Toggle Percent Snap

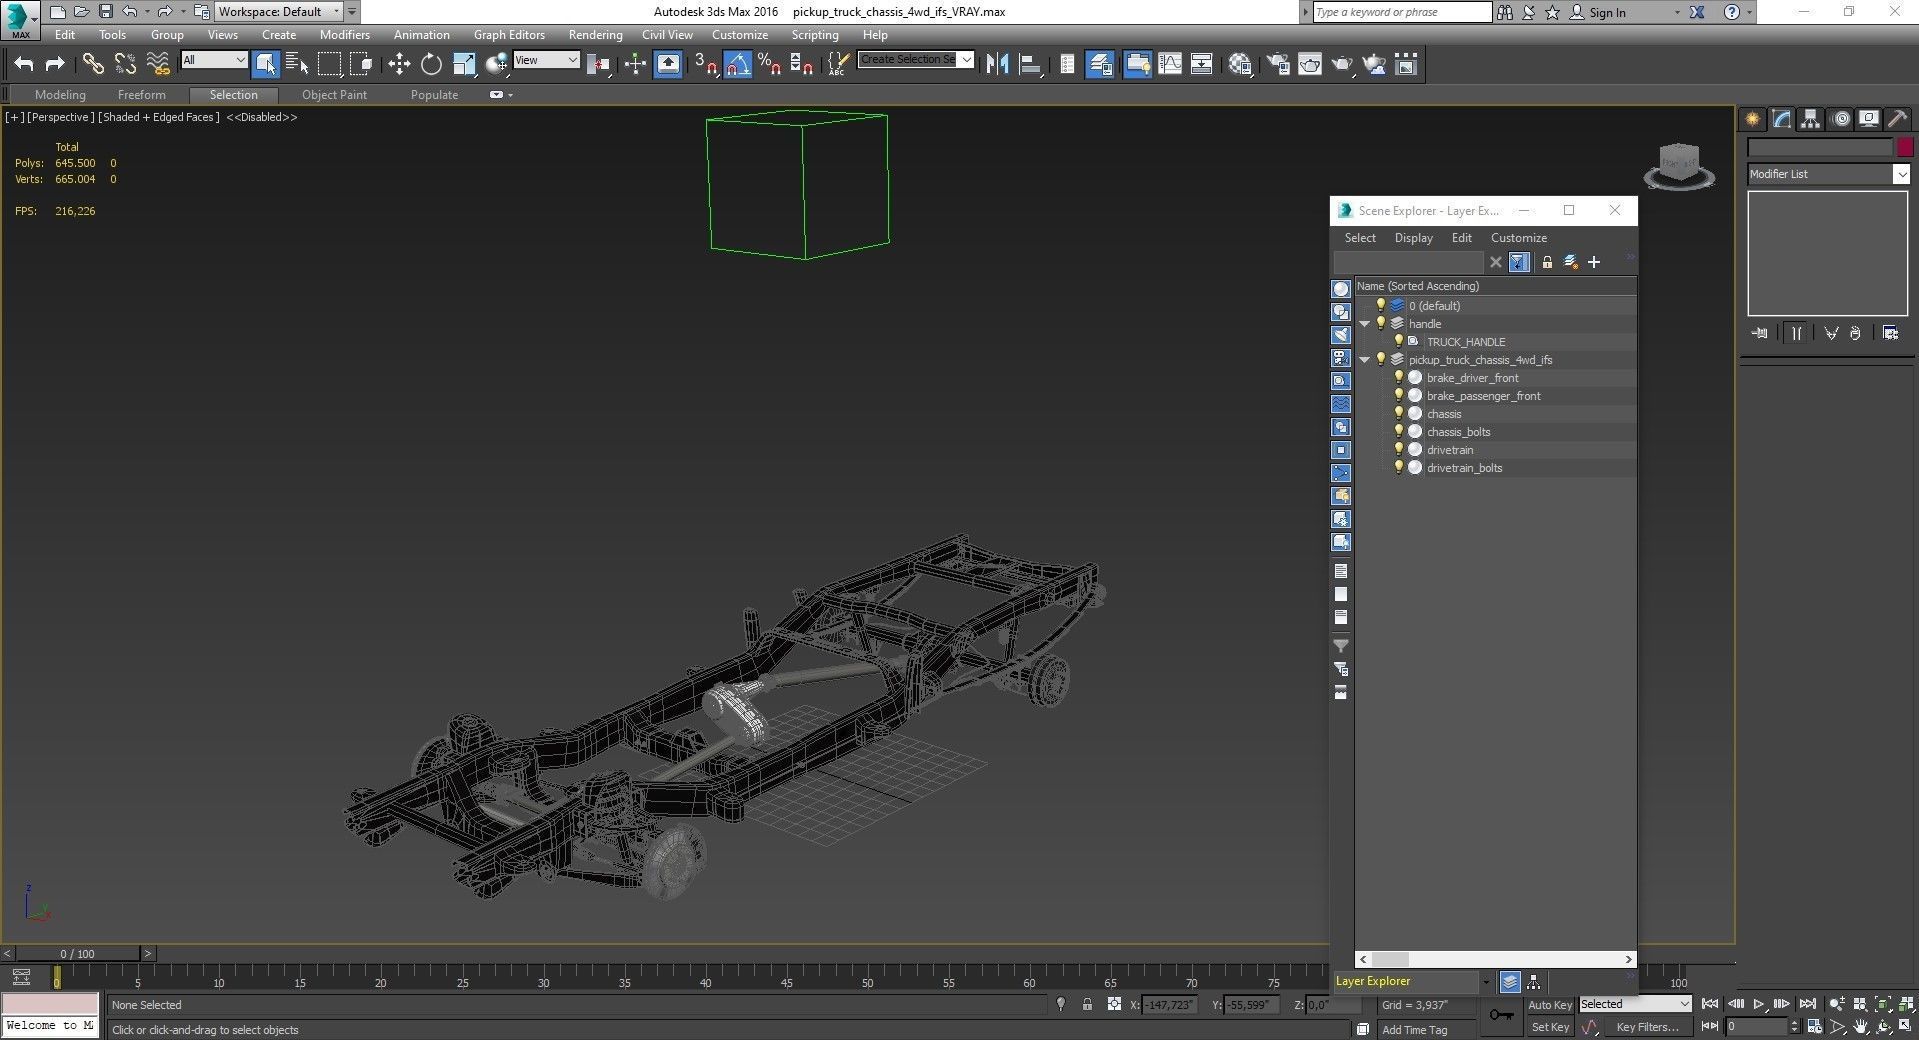pyautogui.click(x=770, y=64)
